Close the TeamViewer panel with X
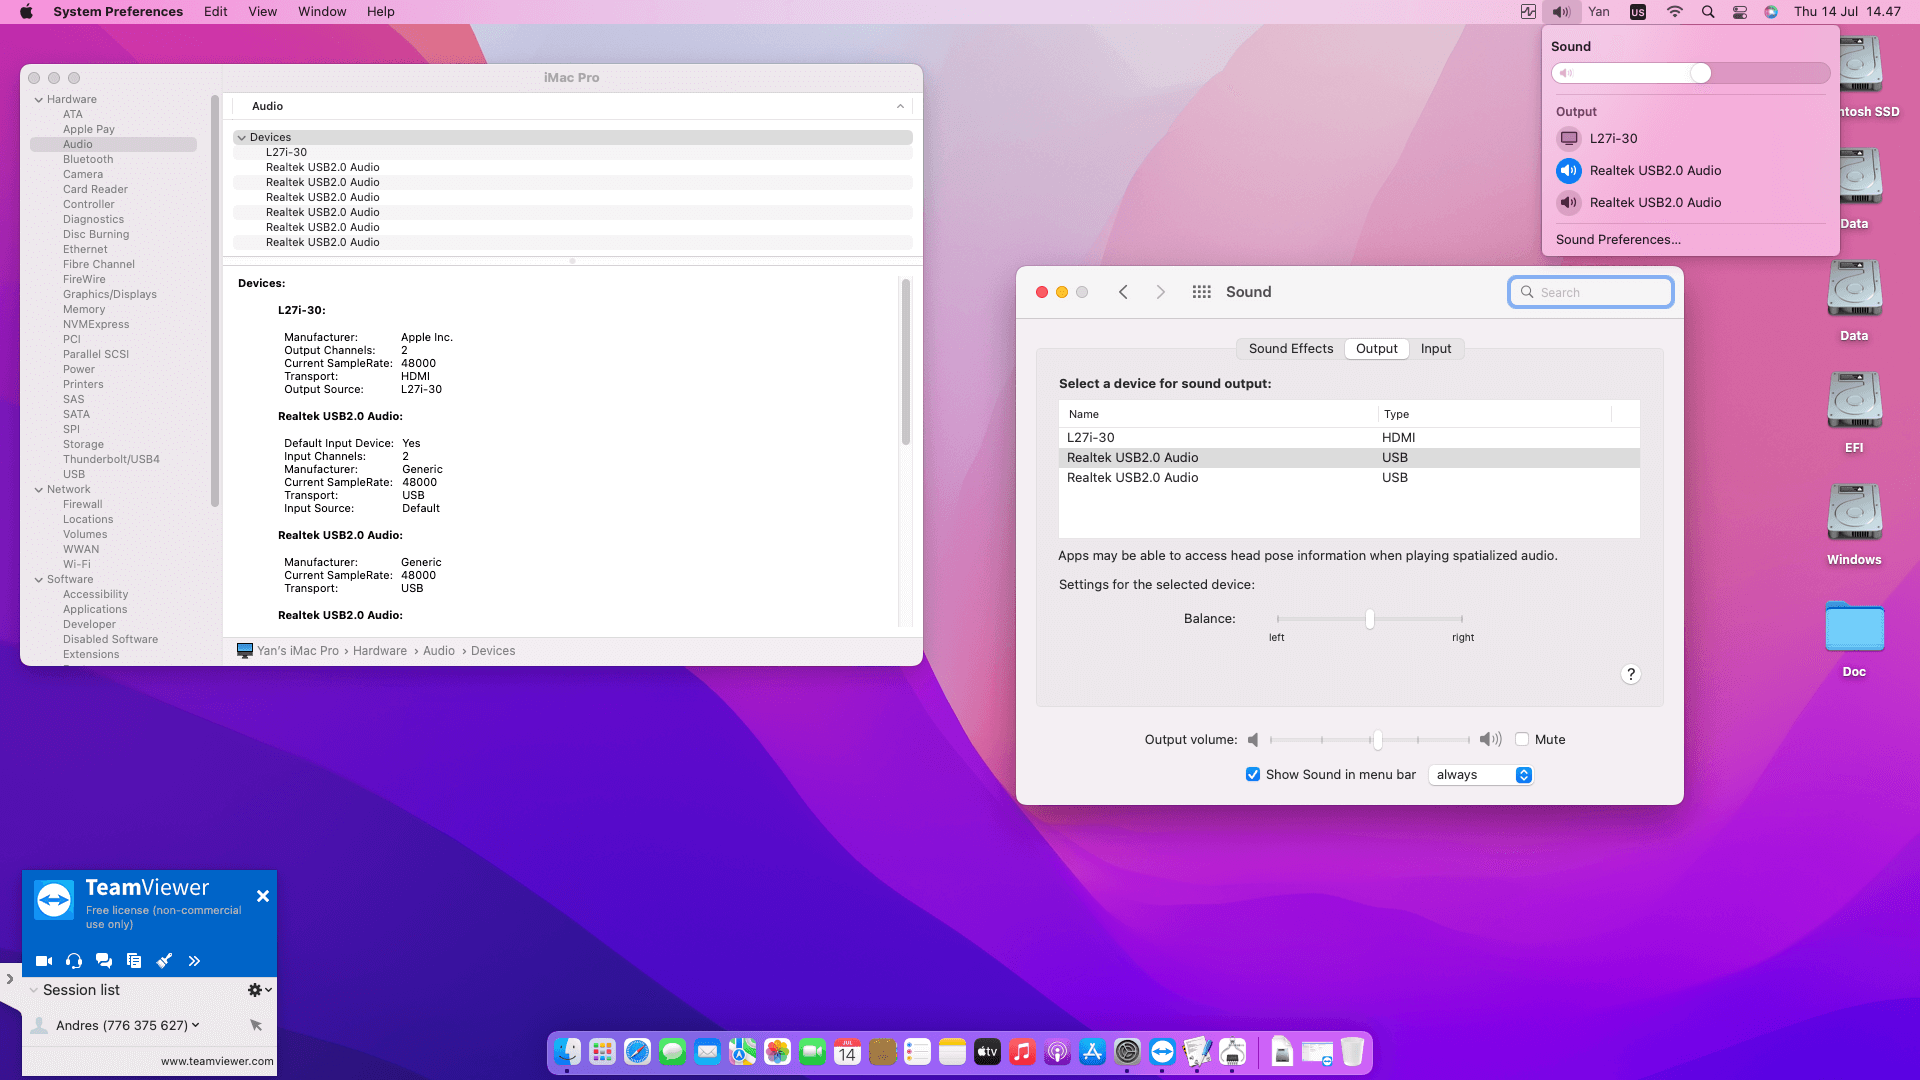 pos(263,896)
